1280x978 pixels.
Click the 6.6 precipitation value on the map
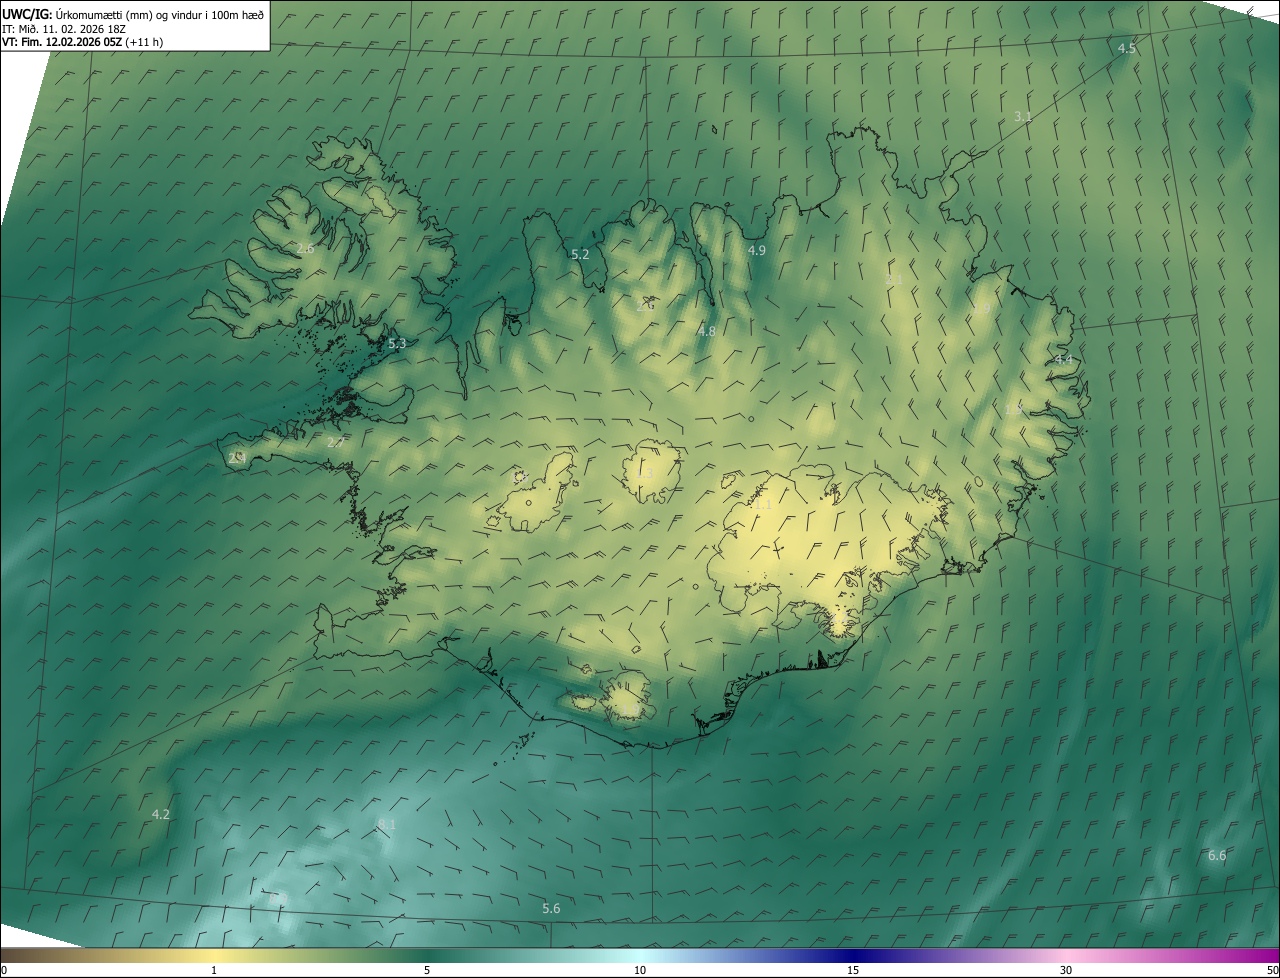[1217, 856]
